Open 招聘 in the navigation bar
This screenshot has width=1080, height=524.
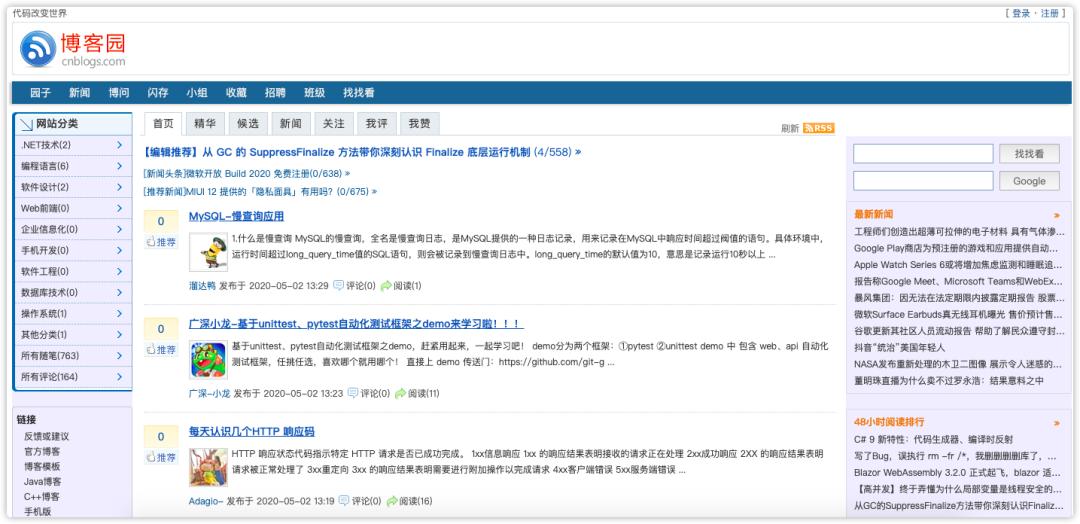pyautogui.click(x=275, y=92)
